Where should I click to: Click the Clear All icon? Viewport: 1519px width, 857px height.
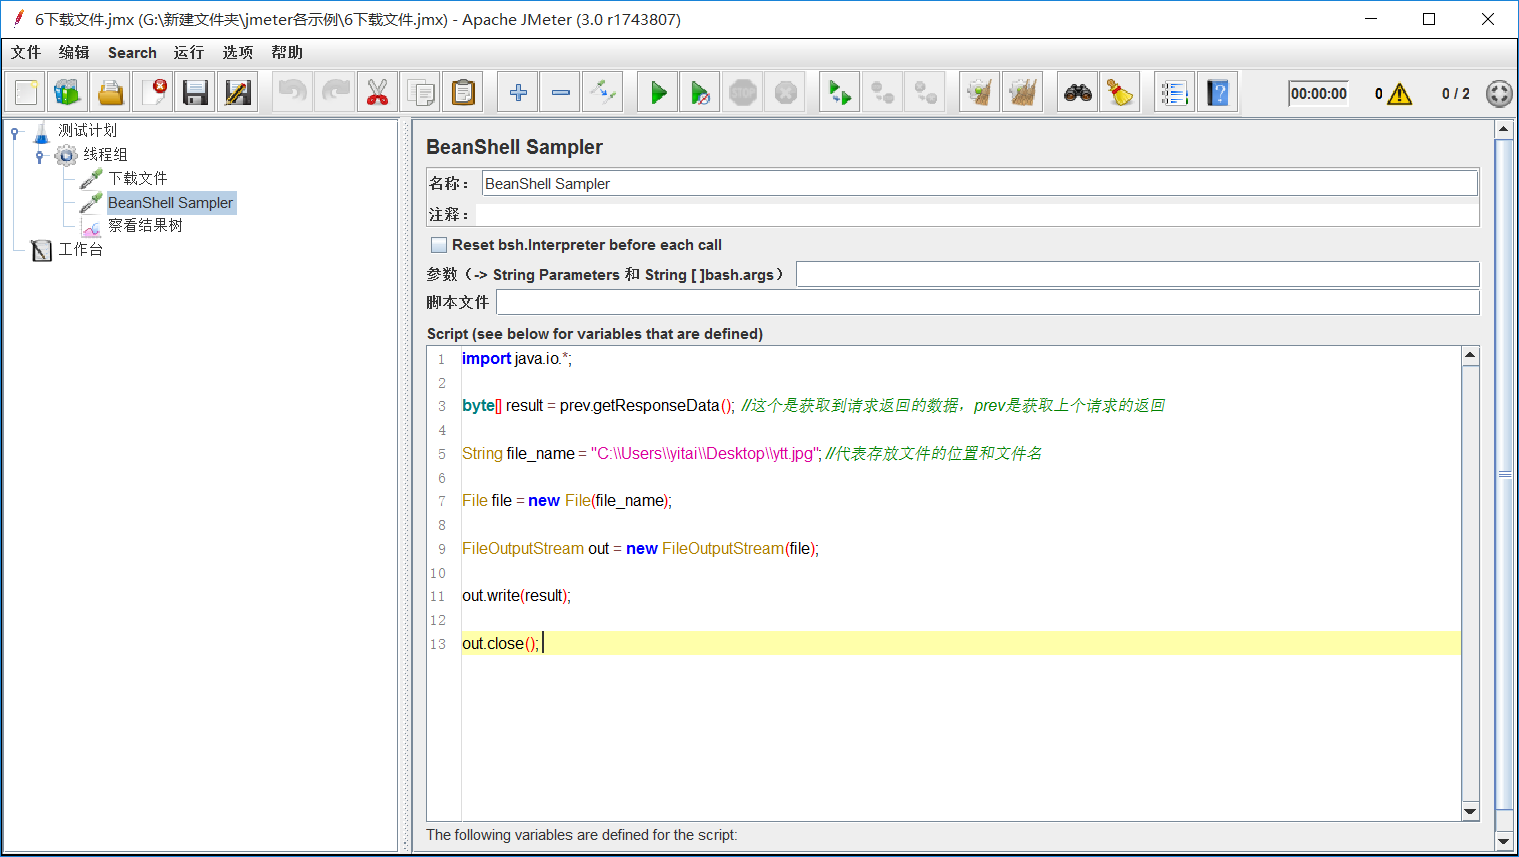pos(1023,93)
